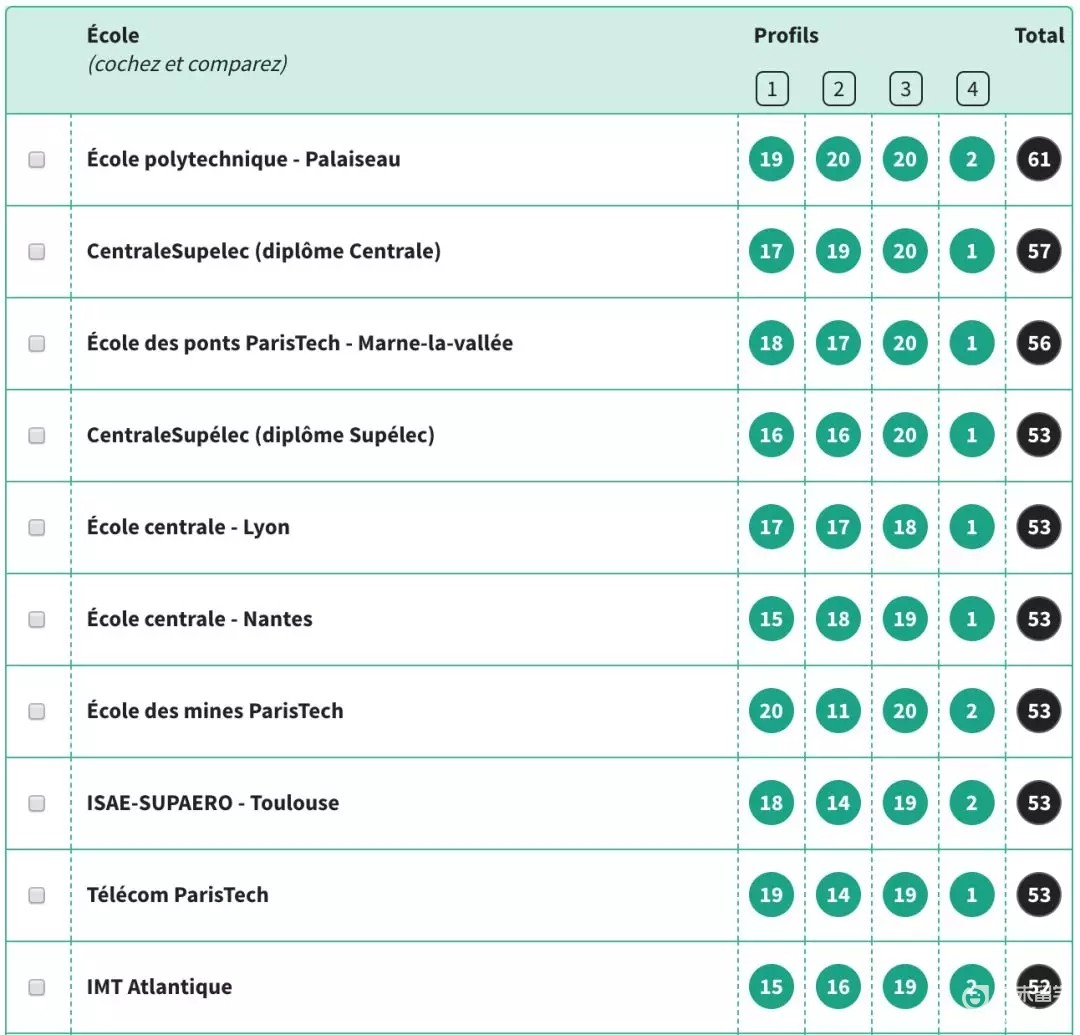Click École des mines profile 1 score 20
1080x1035 pixels.
coord(771,711)
